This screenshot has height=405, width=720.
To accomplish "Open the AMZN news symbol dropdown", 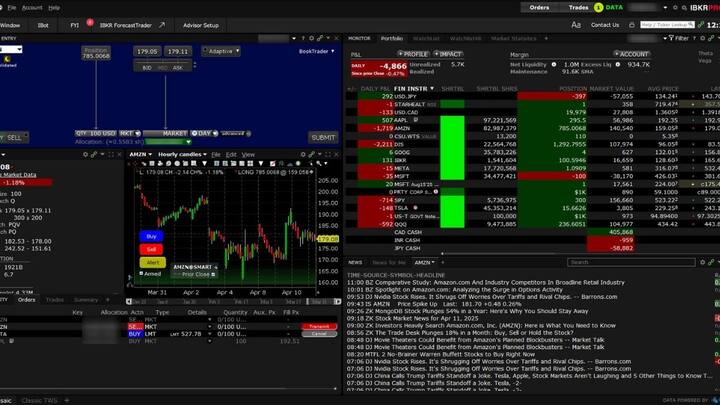I will [424, 263].
